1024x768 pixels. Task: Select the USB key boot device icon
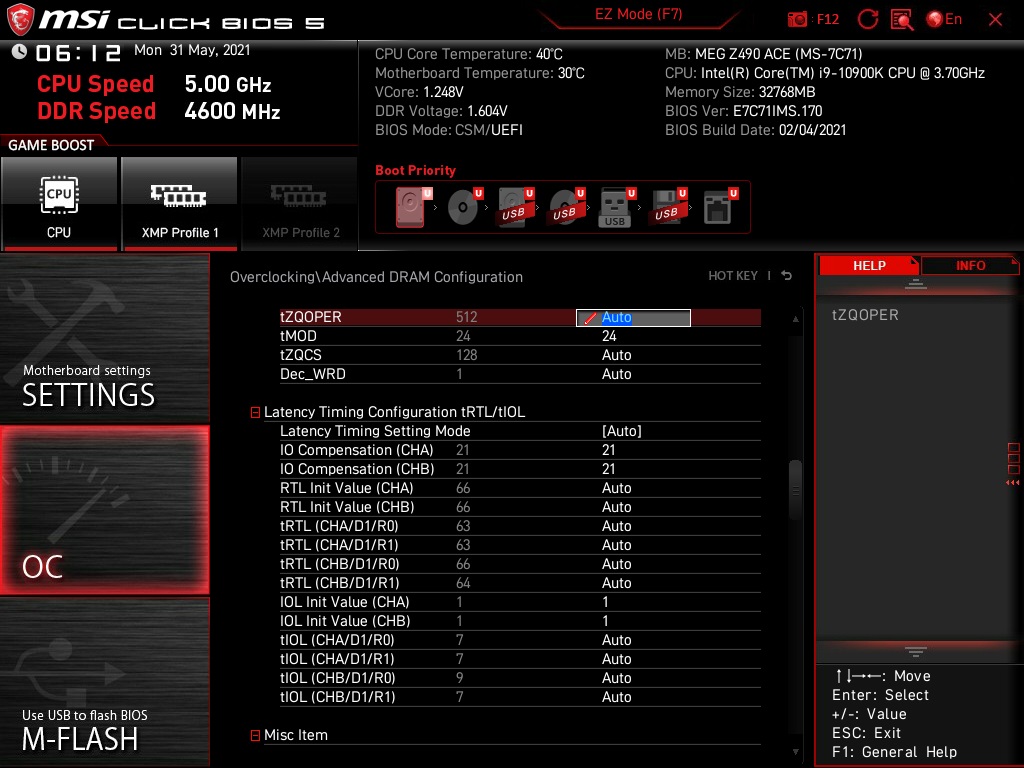click(617, 207)
